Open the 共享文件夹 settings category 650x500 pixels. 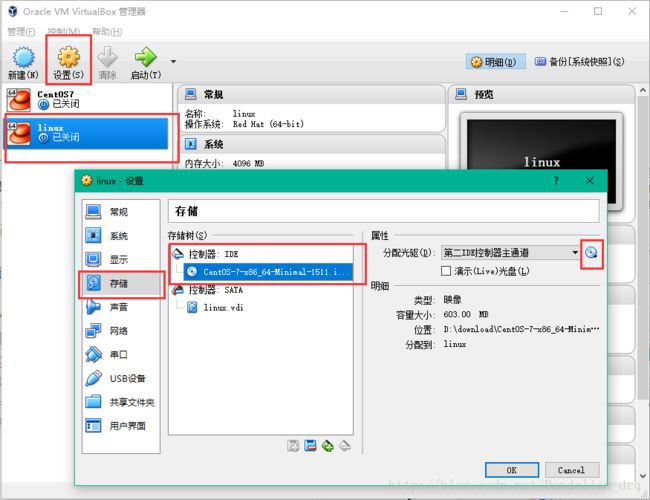(121, 402)
